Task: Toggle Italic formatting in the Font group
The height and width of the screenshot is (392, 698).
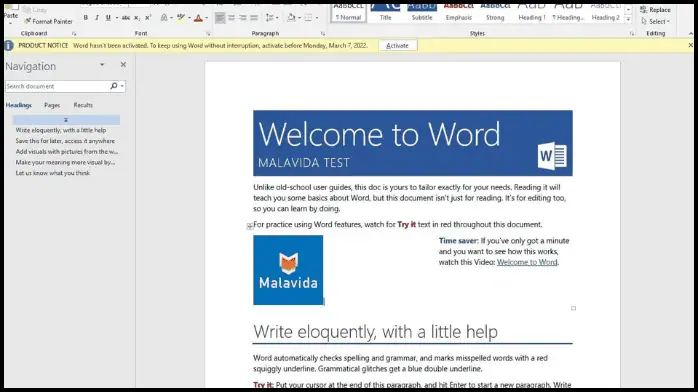Action: pyautogui.click(x=97, y=18)
